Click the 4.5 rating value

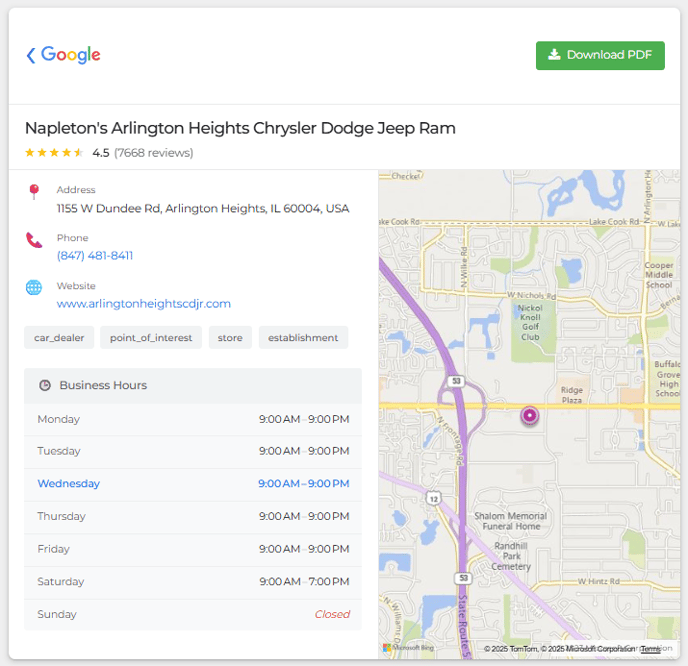(x=100, y=153)
